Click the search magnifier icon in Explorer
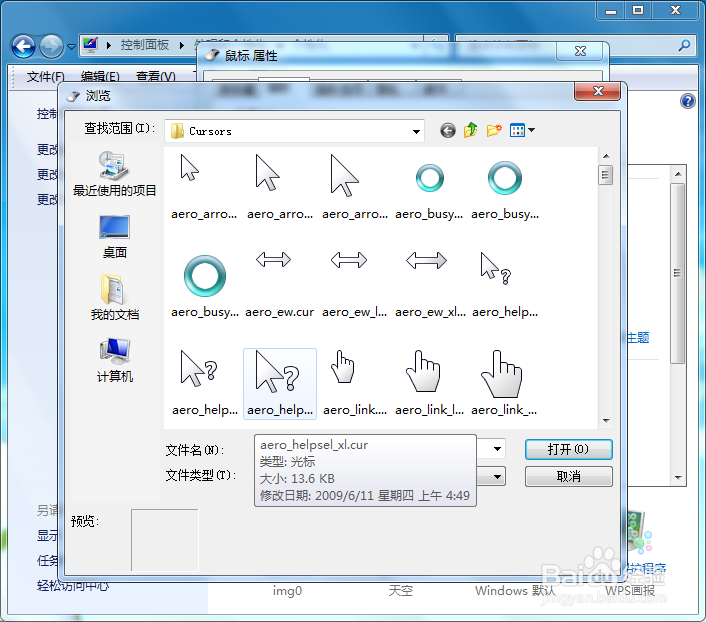The image size is (706, 622). pos(684,45)
